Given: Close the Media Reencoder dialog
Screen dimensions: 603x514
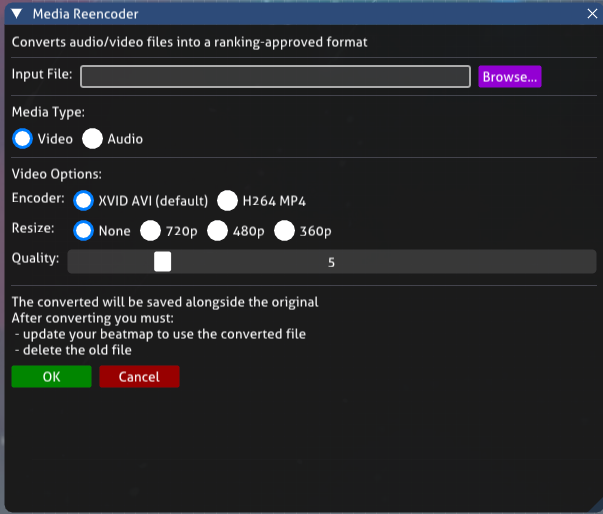Looking at the screenshot, I should [x=589, y=14].
